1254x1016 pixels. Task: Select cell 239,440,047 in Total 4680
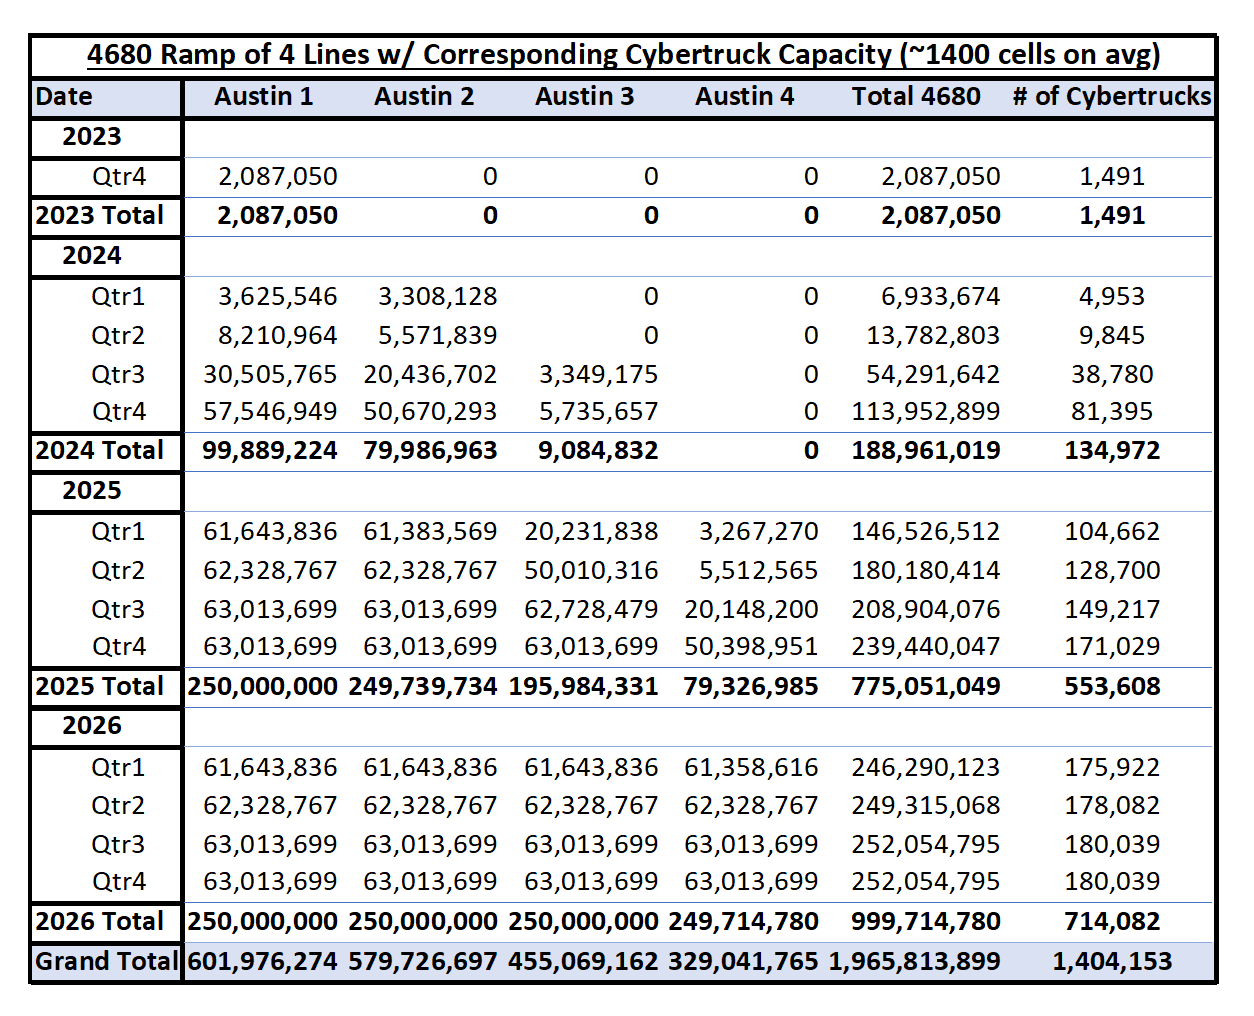tap(926, 647)
